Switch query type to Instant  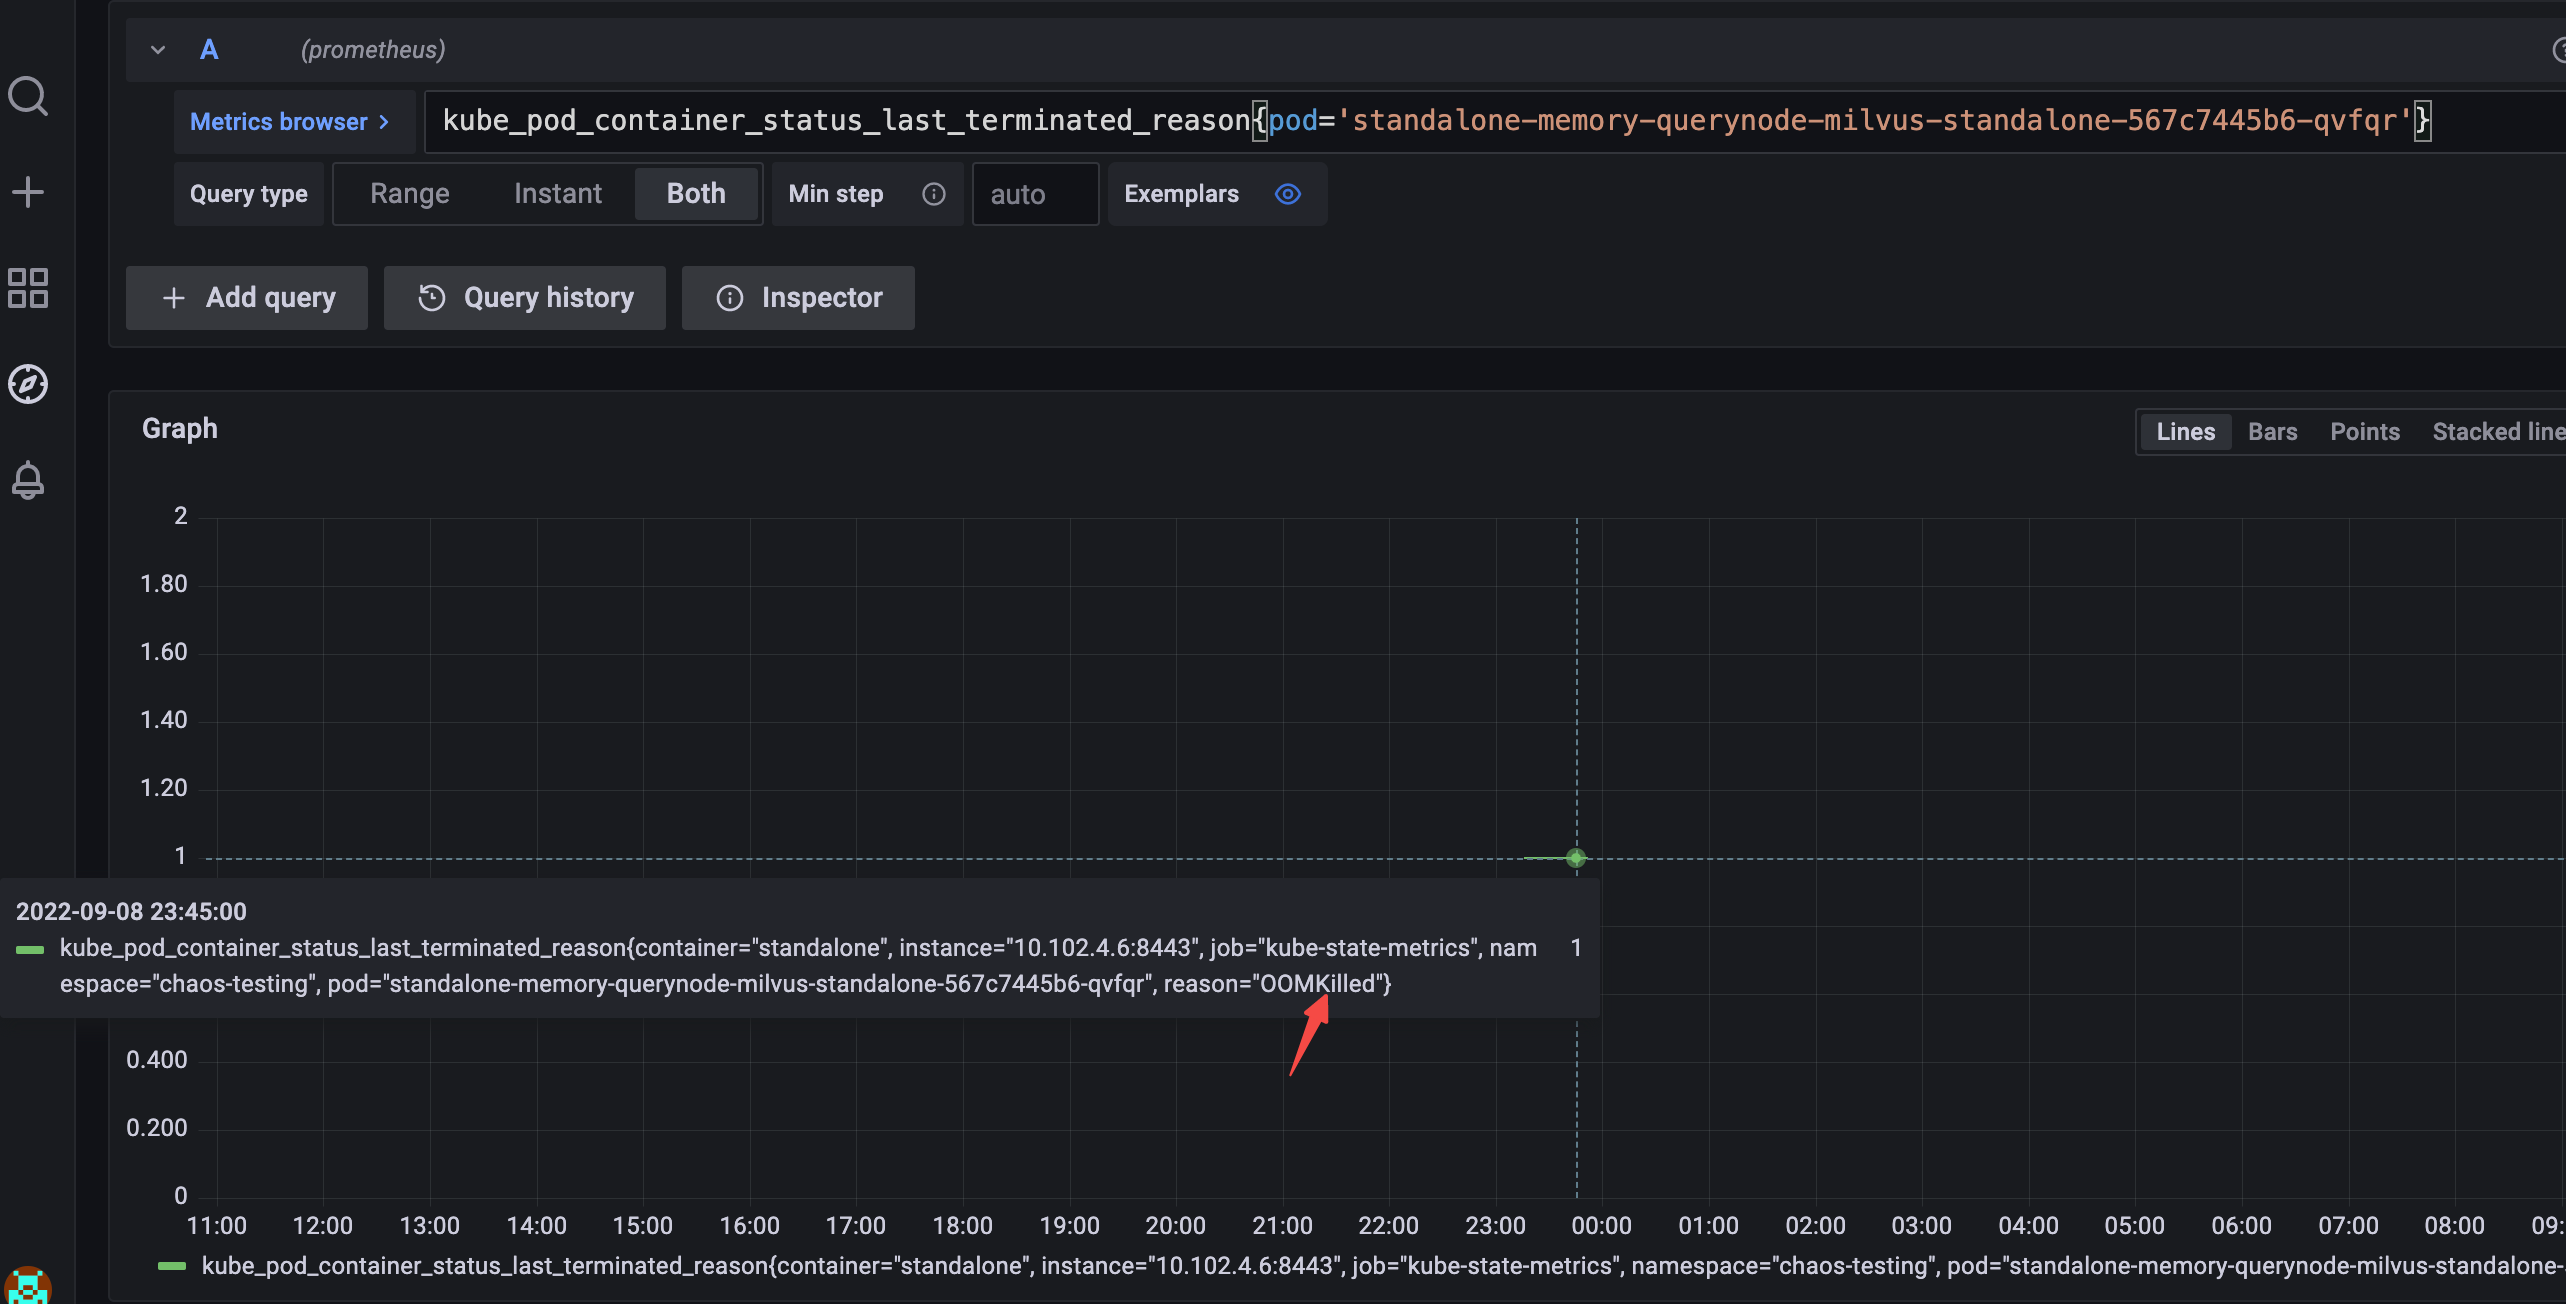click(x=557, y=193)
